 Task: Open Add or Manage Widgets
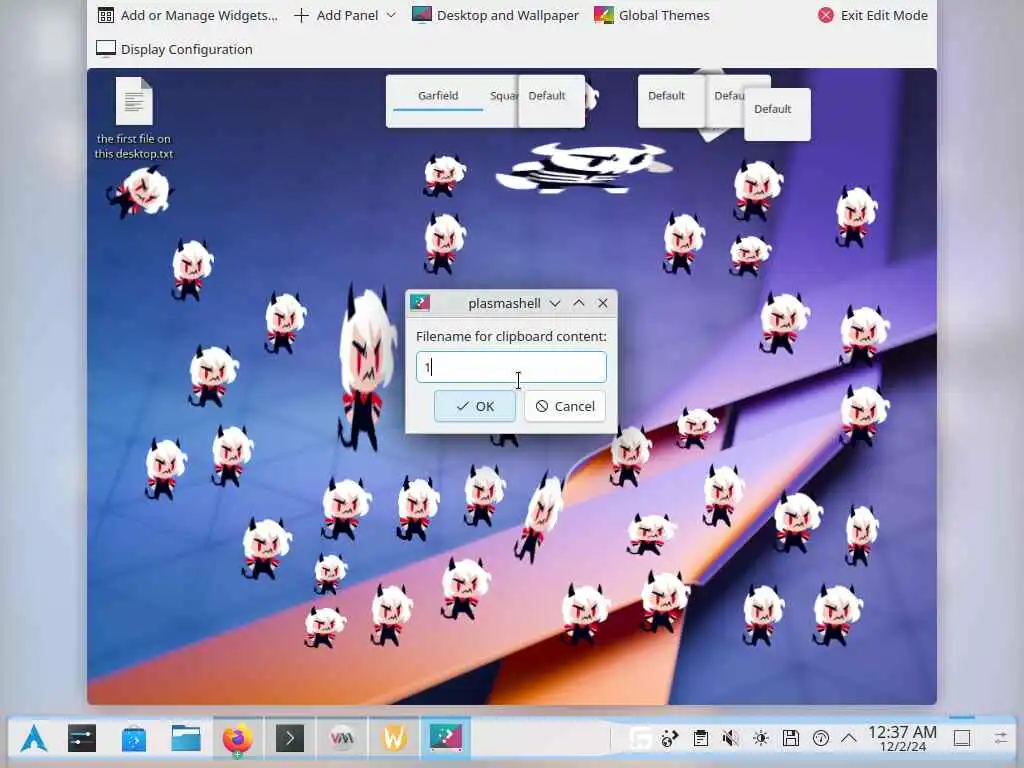187,15
